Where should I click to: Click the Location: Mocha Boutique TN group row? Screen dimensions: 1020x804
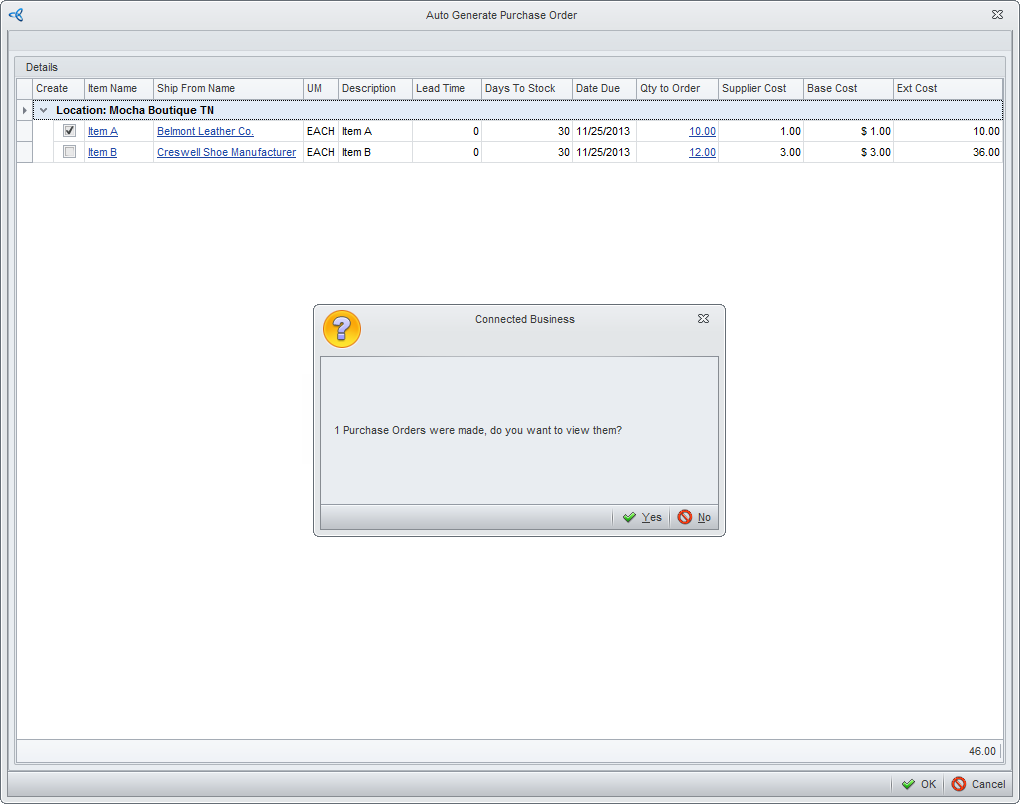click(x=518, y=110)
